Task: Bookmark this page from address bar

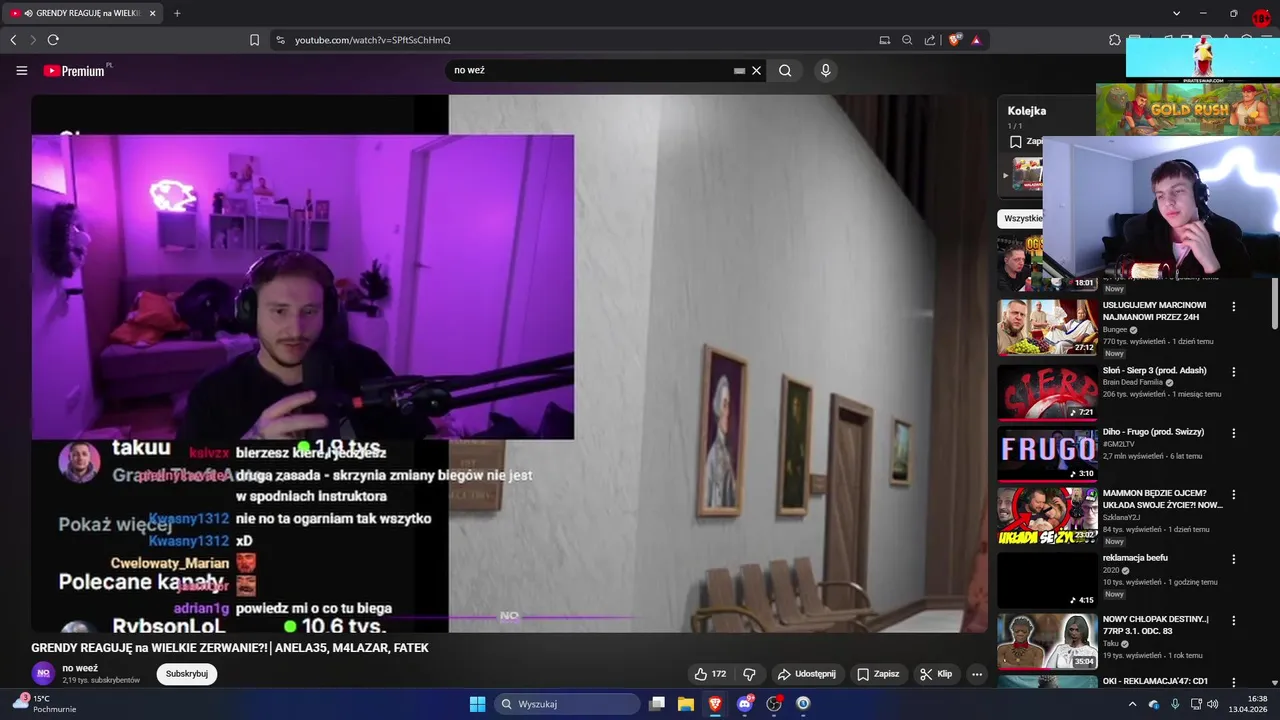Action: click(x=254, y=40)
